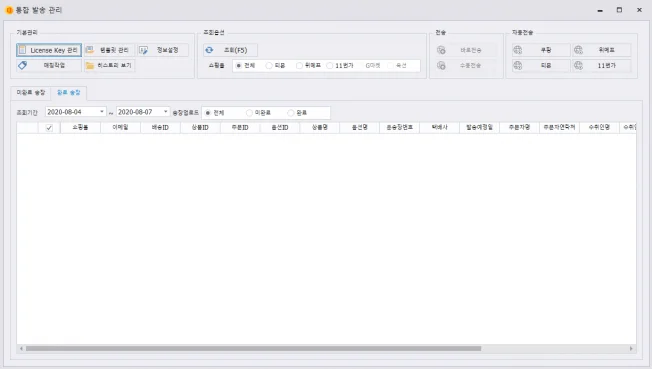
Task: Sort by the 옵션명 column header
Action: click(360, 128)
